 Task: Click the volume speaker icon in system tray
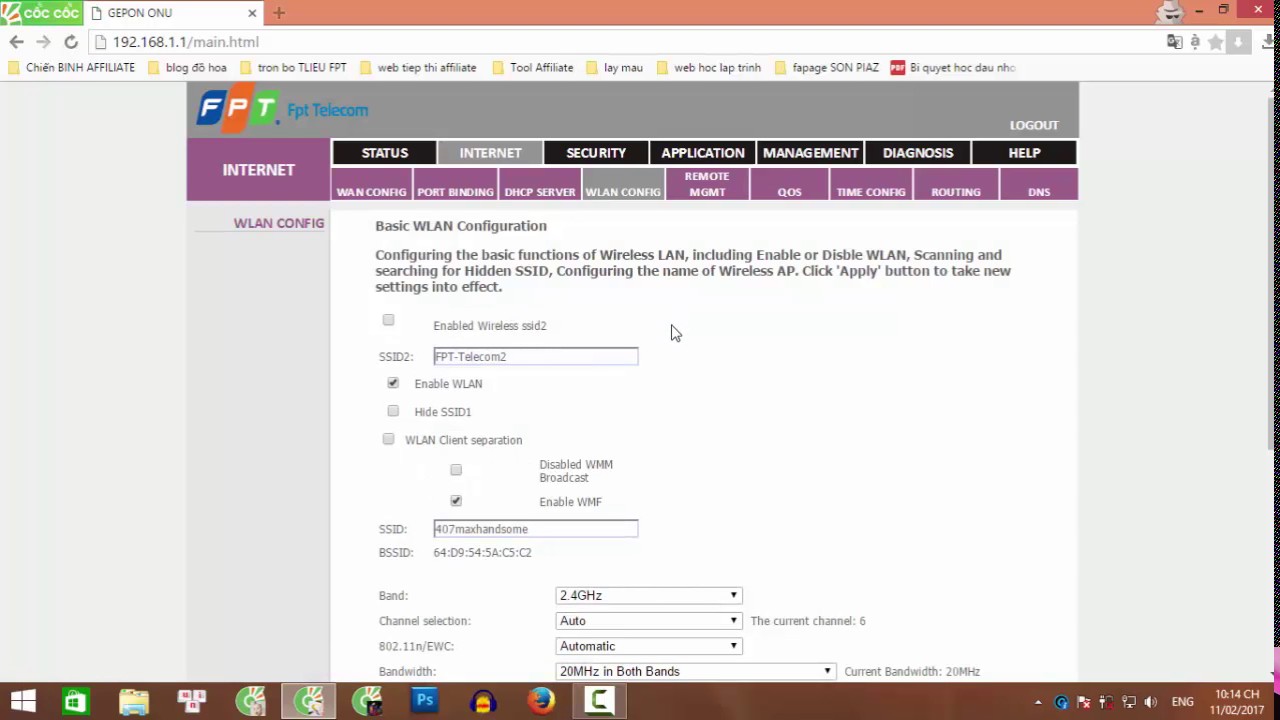(x=1151, y=702)
